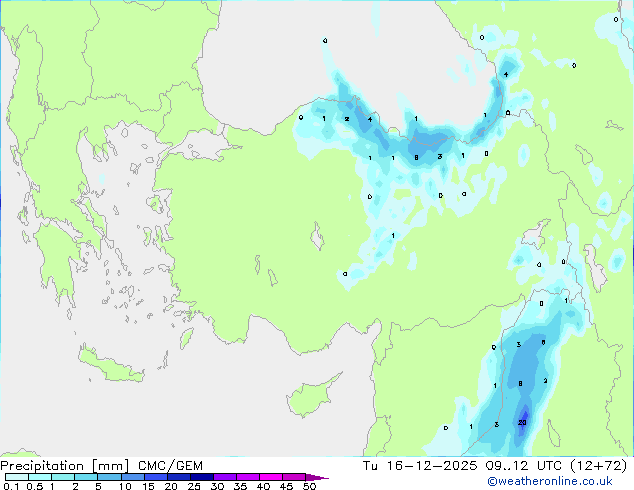
Task: Click legend swatch between 15 and 20
Action: coord(155,477)
